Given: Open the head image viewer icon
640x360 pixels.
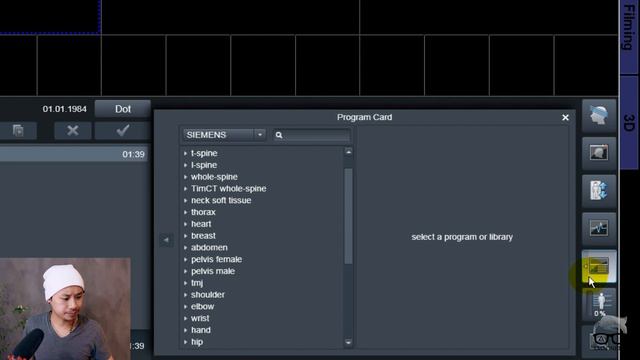Looking at the screenshot, I should point(599,153).
